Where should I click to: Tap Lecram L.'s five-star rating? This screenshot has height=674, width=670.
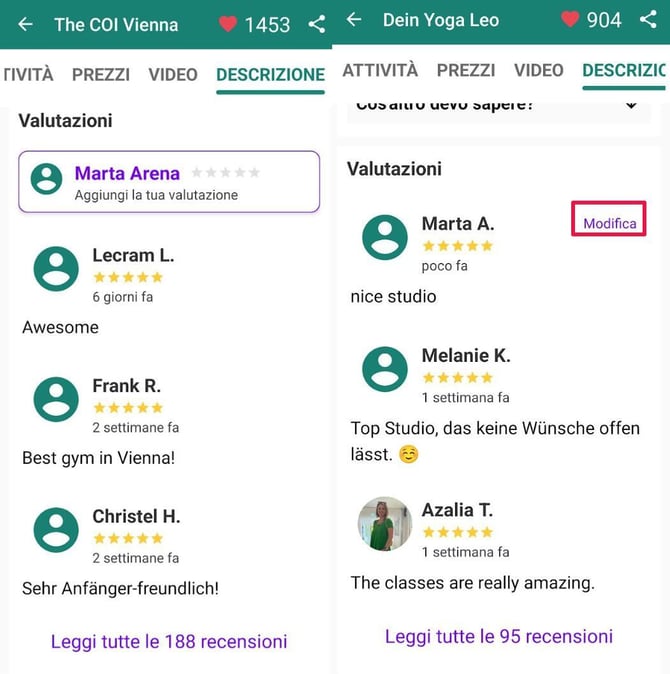pos(128,277)
